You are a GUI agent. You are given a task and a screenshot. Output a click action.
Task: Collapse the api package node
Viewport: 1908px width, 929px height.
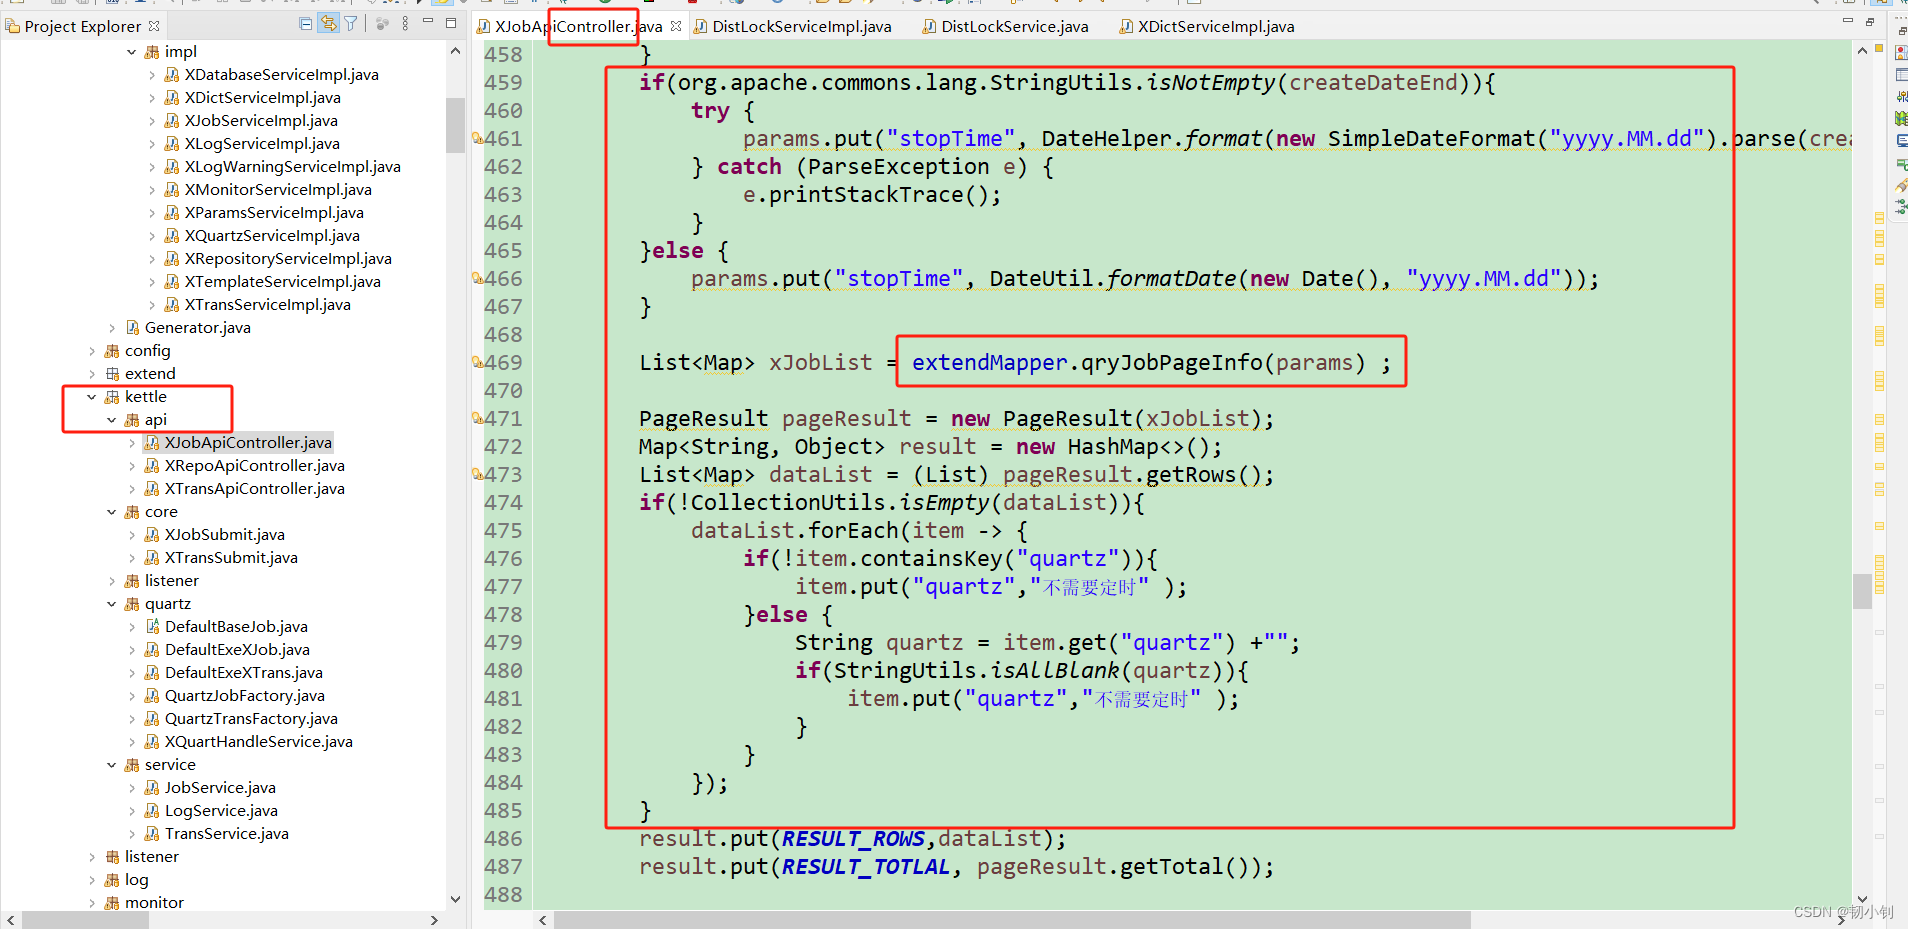[x=111, y=420]
